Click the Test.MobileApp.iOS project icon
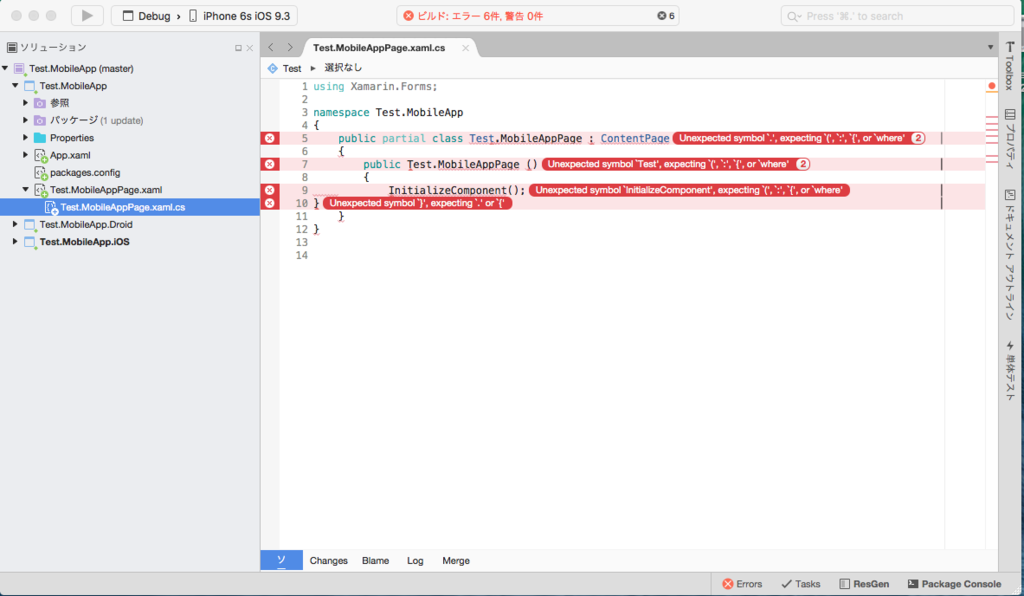 pyautogui.click(x=29, y=242)
